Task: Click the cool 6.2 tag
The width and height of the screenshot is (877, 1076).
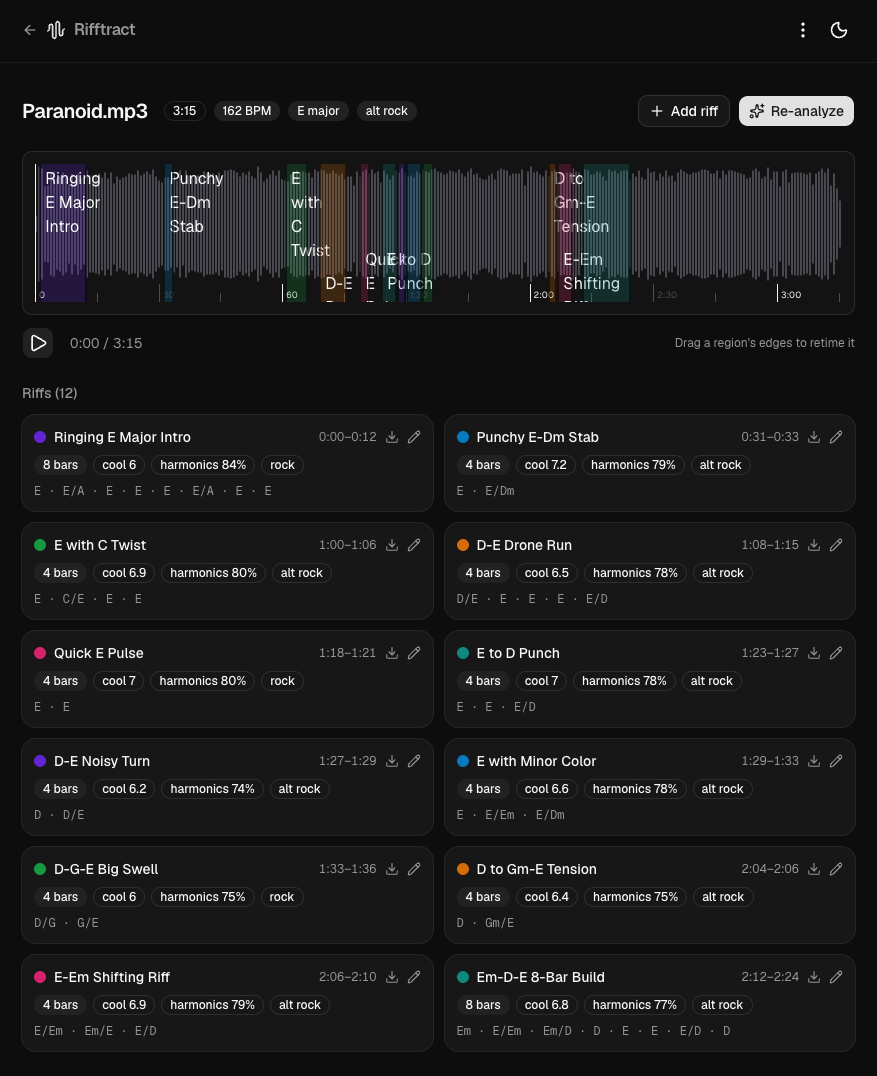Action: (x=124, y=789)
